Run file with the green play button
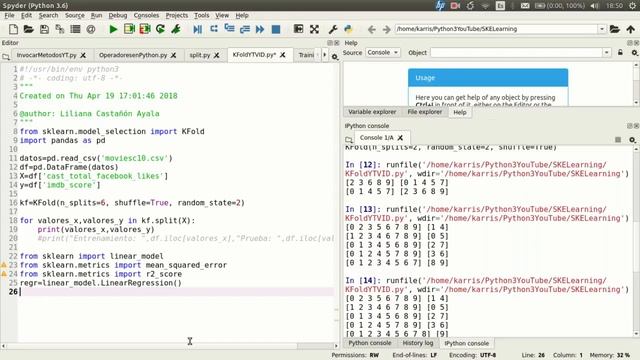 coord(113,29)
